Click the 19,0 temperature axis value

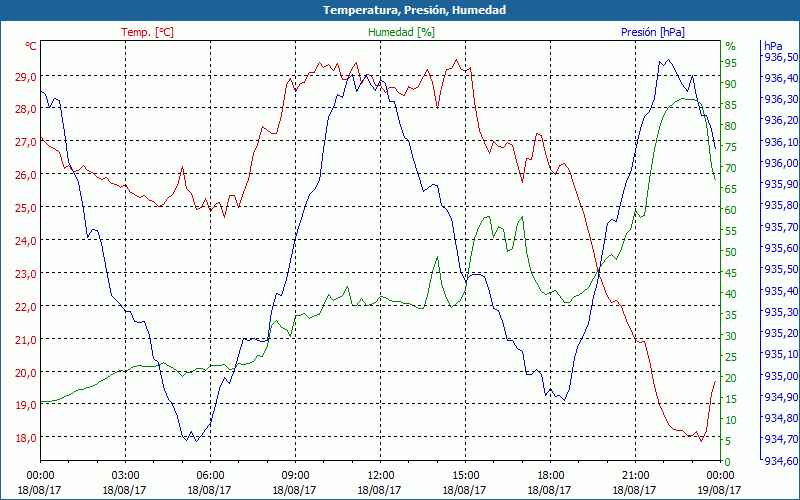pos(26,405)
